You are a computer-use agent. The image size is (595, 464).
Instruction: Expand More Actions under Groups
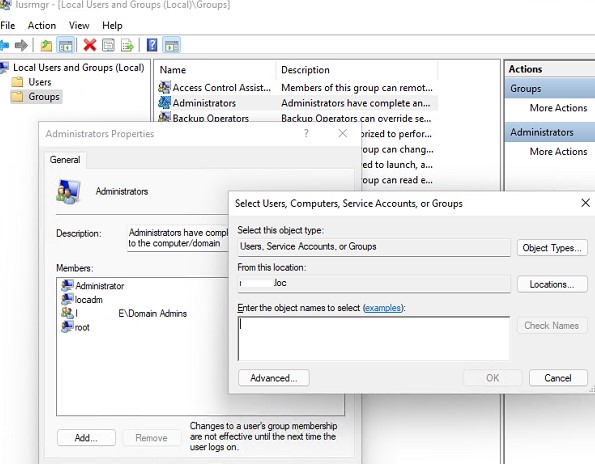(x=558, y=108)
